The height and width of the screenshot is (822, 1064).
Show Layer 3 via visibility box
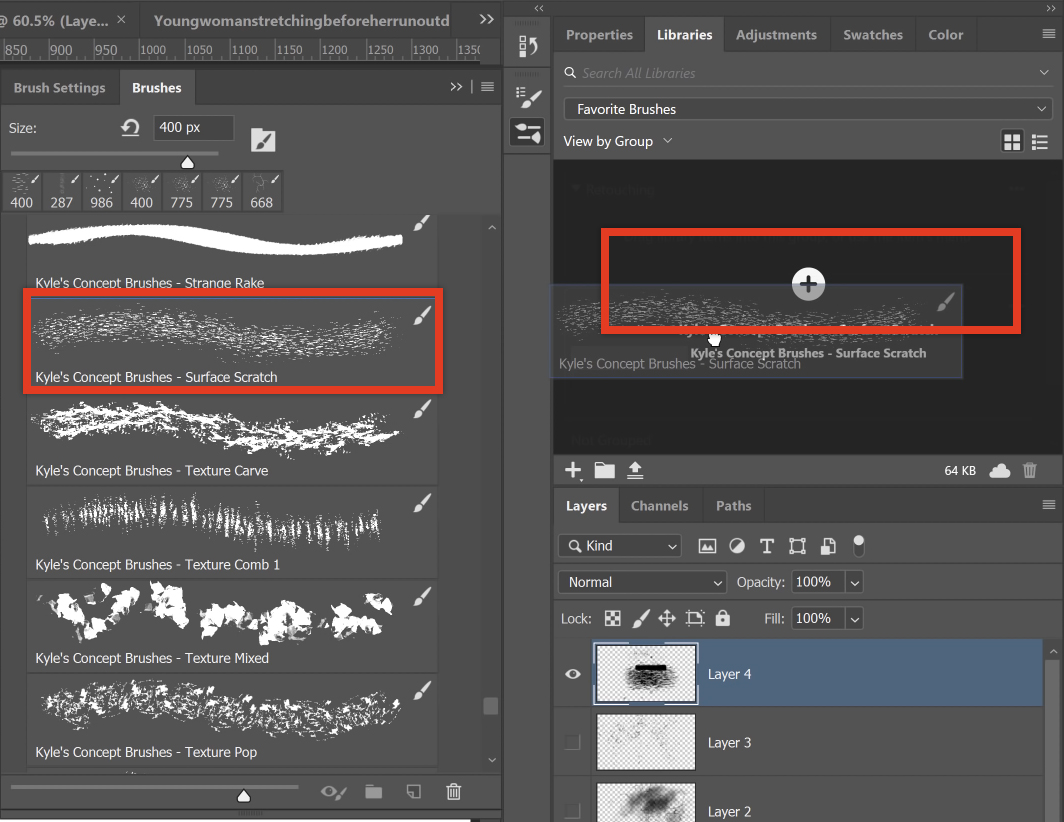[572, 742]
